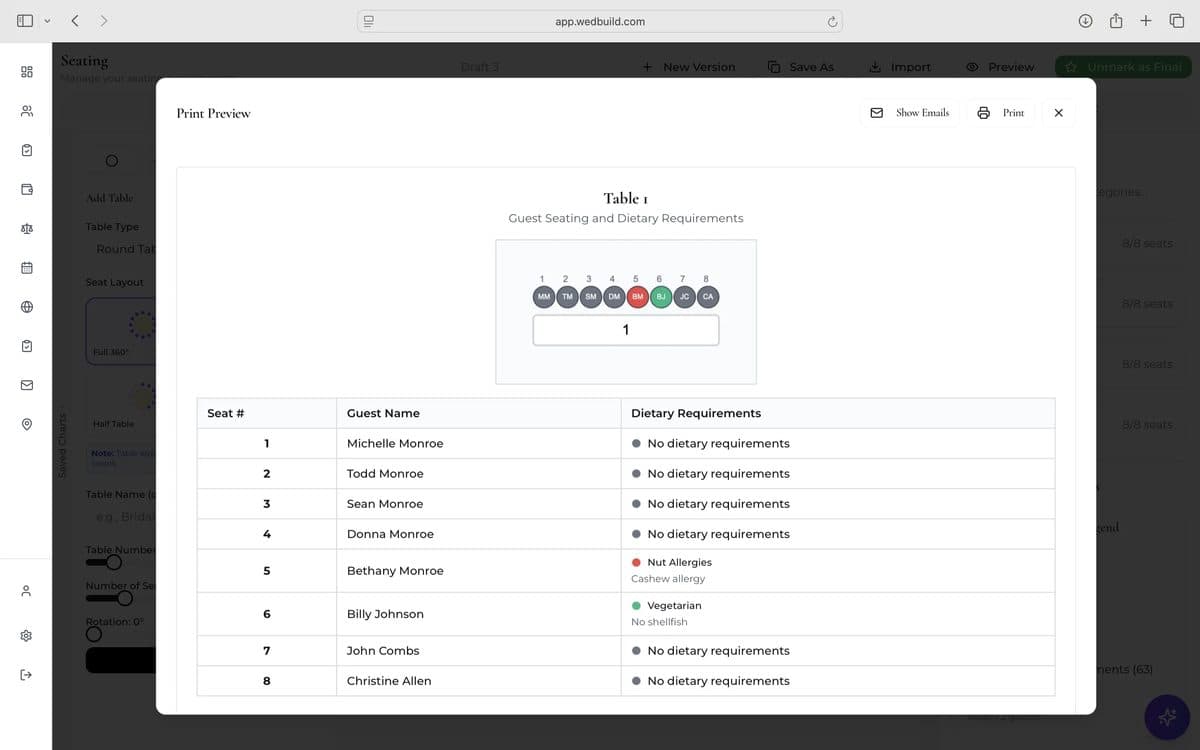Click the Unmark as Final button

1123,67
